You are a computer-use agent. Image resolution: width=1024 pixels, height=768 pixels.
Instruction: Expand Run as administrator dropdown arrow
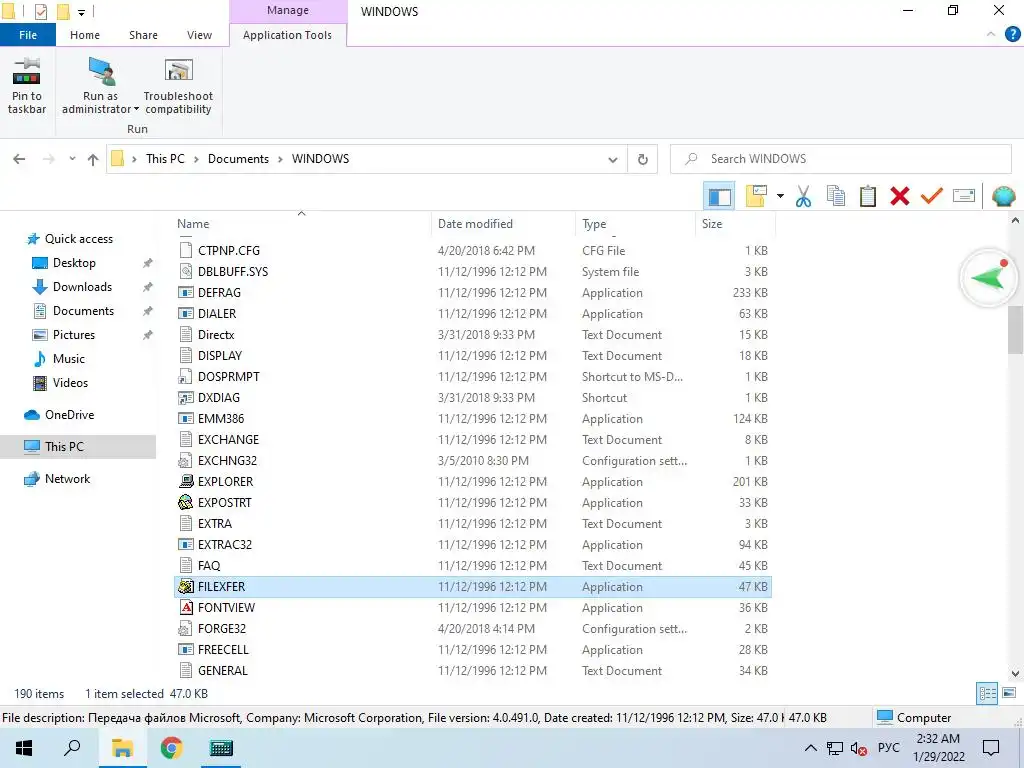tap(136, 110)
